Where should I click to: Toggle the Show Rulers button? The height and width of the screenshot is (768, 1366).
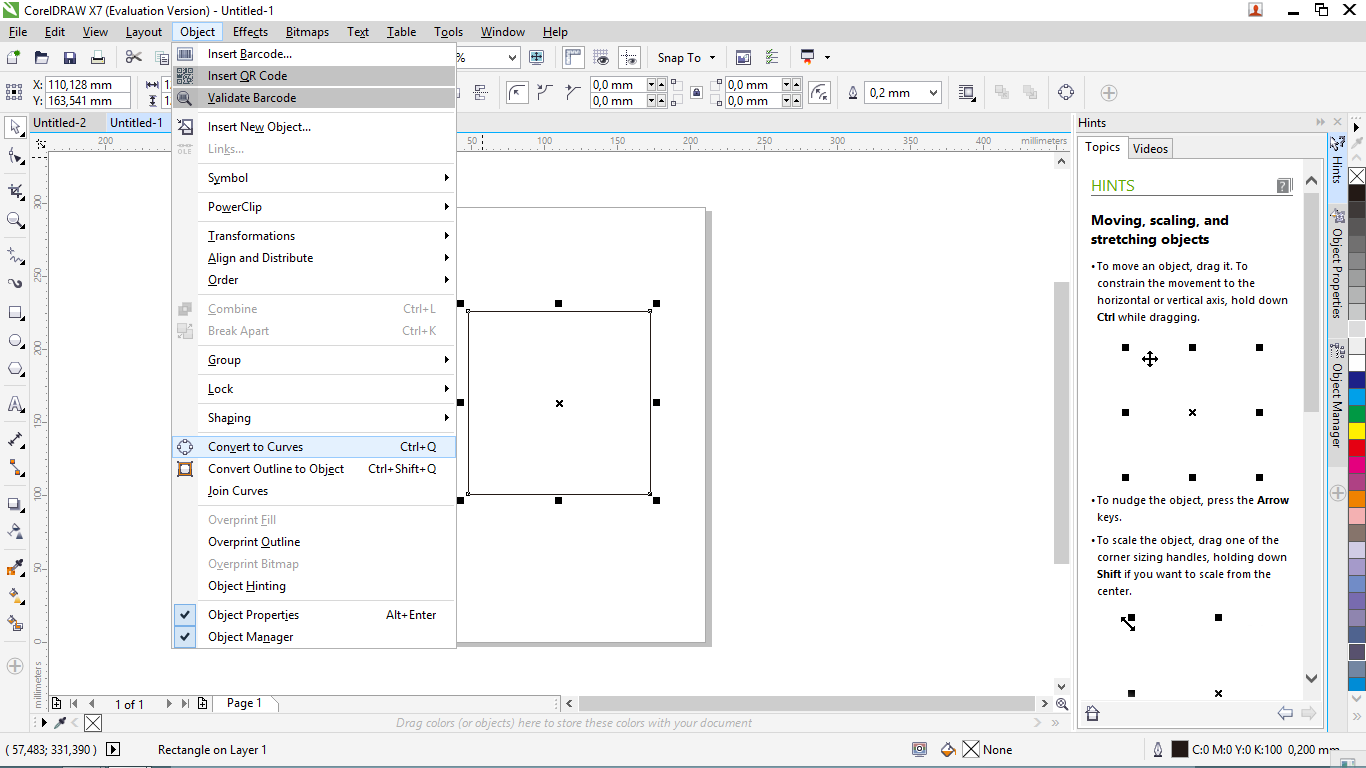[x=573, y=58]
